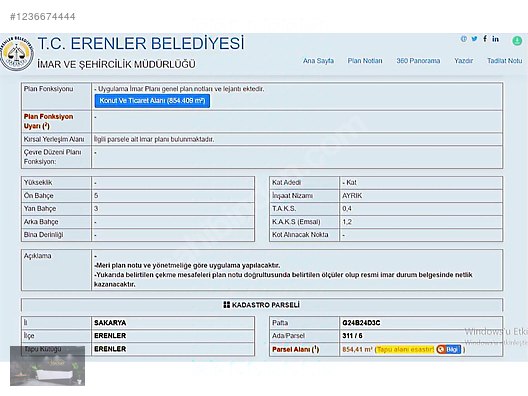This screenshot has width=528, height=396.
Task: Click Yazdır to print the page
Action: 463,61
